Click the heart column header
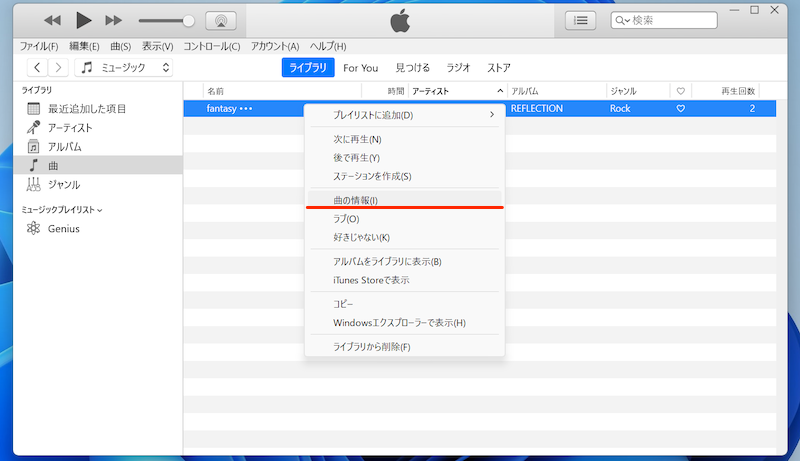This screenshot has height=461, width=800. (x=680, y=91)
